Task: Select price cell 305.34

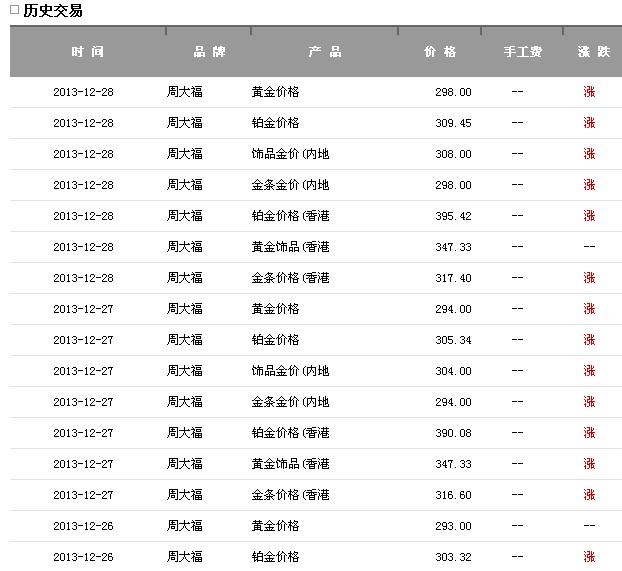Action: (453, 340)
